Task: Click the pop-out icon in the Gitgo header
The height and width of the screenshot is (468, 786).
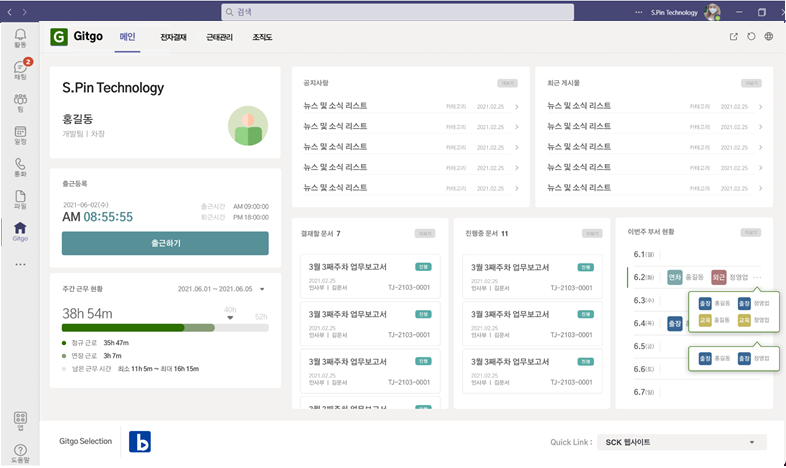Action: pyautogui.click(x=734, y=37)
